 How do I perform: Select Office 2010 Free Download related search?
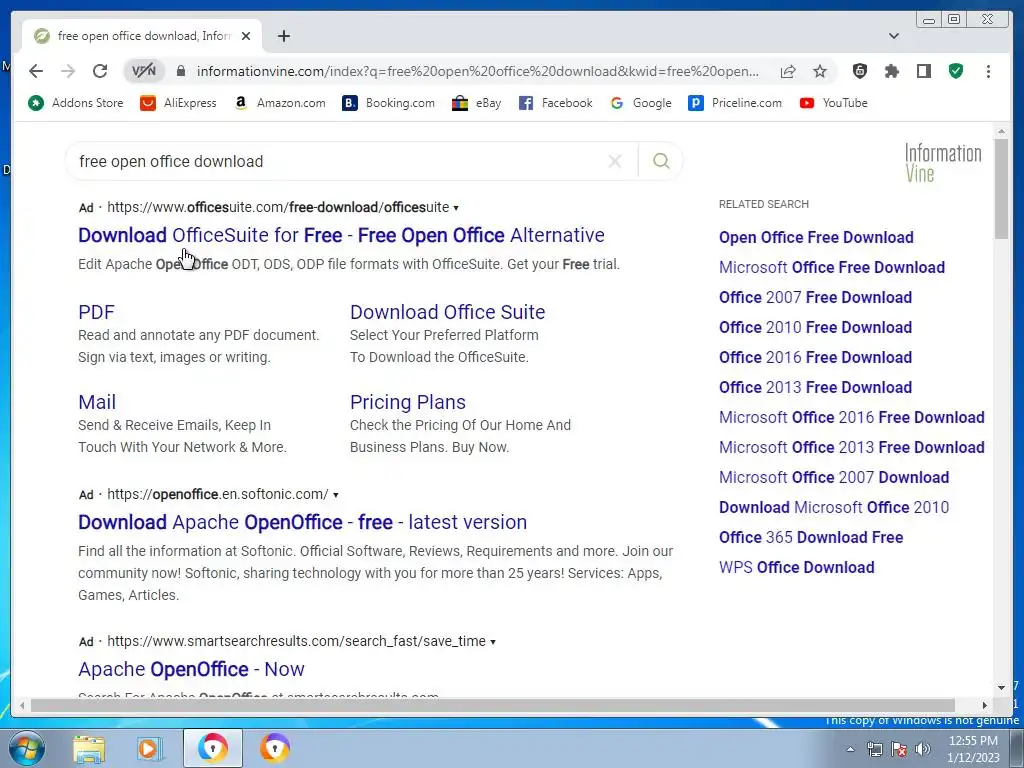pos(815,328)
